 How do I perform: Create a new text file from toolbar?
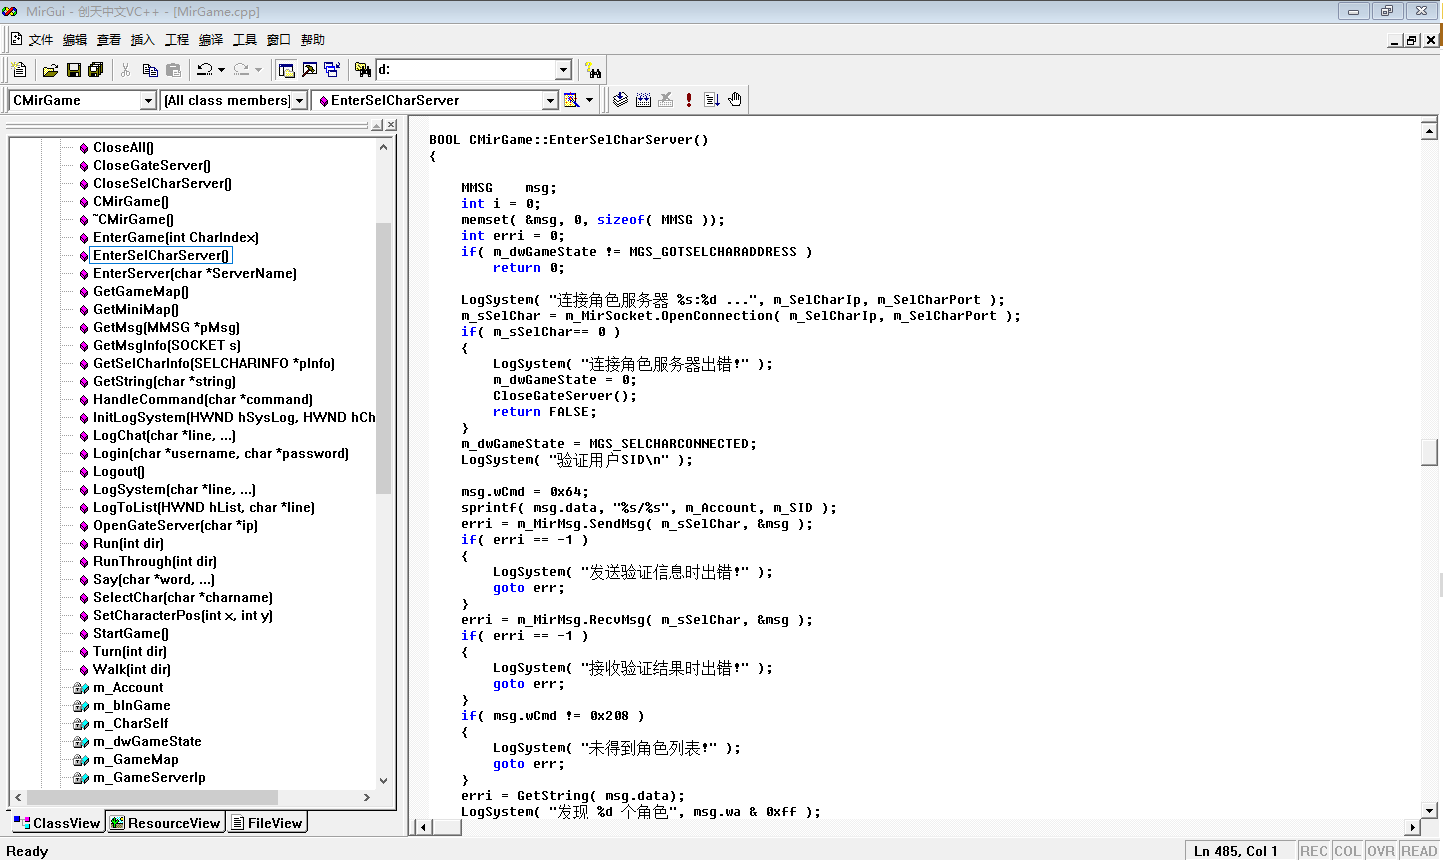click(x=20, y=70)
